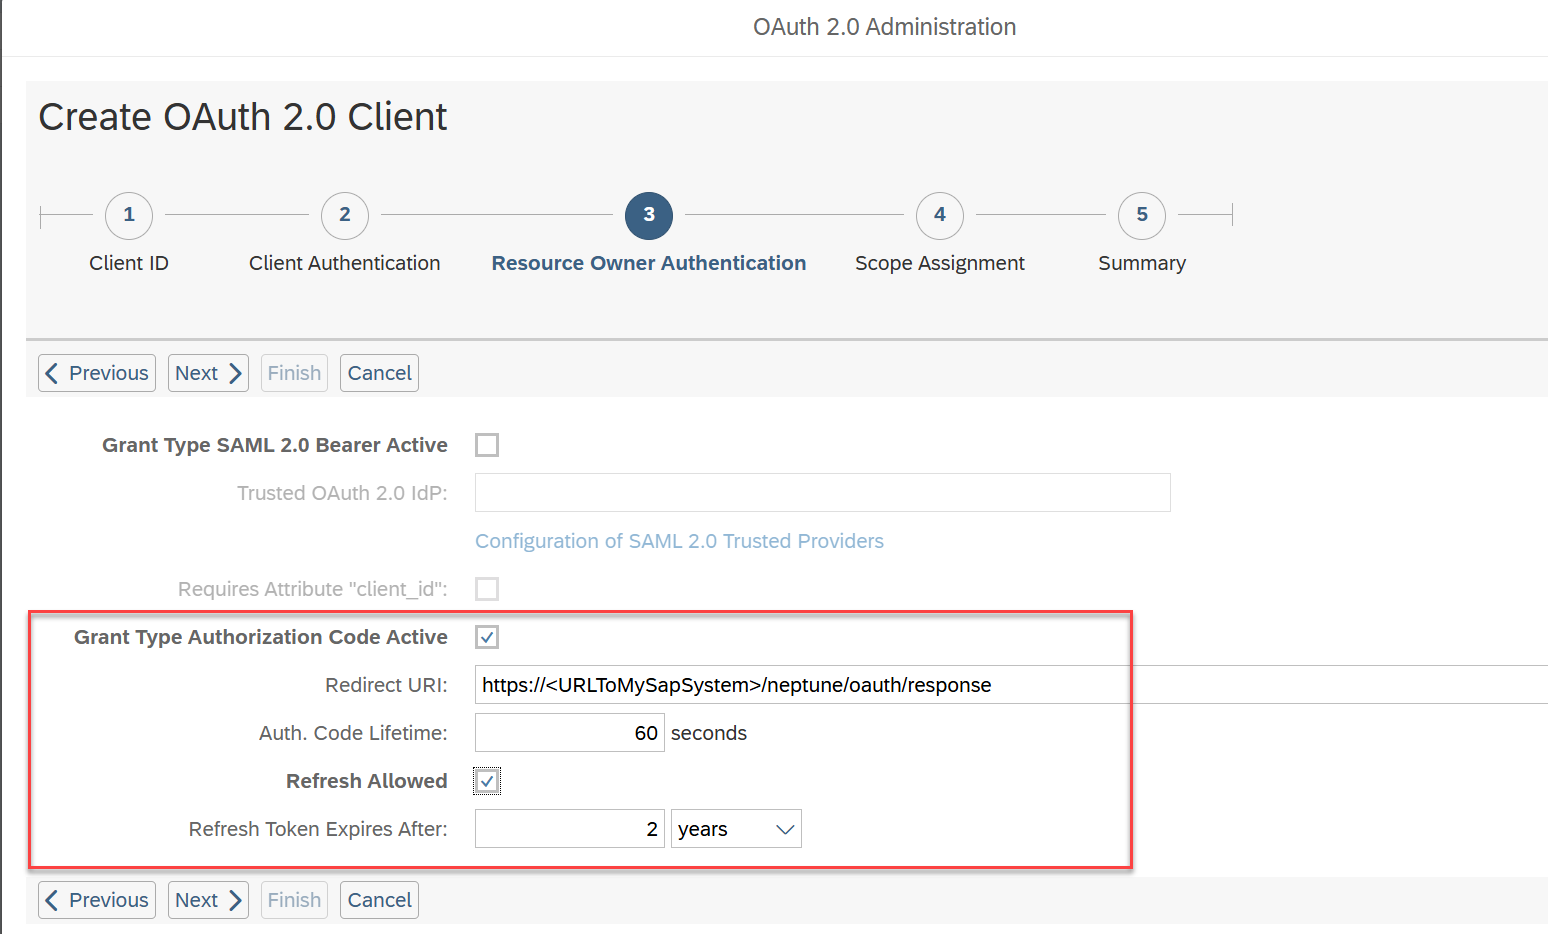Expand the Refresh Token Expires After selector
This screenshot has height=934, width=1548.
tap(736, 828)
